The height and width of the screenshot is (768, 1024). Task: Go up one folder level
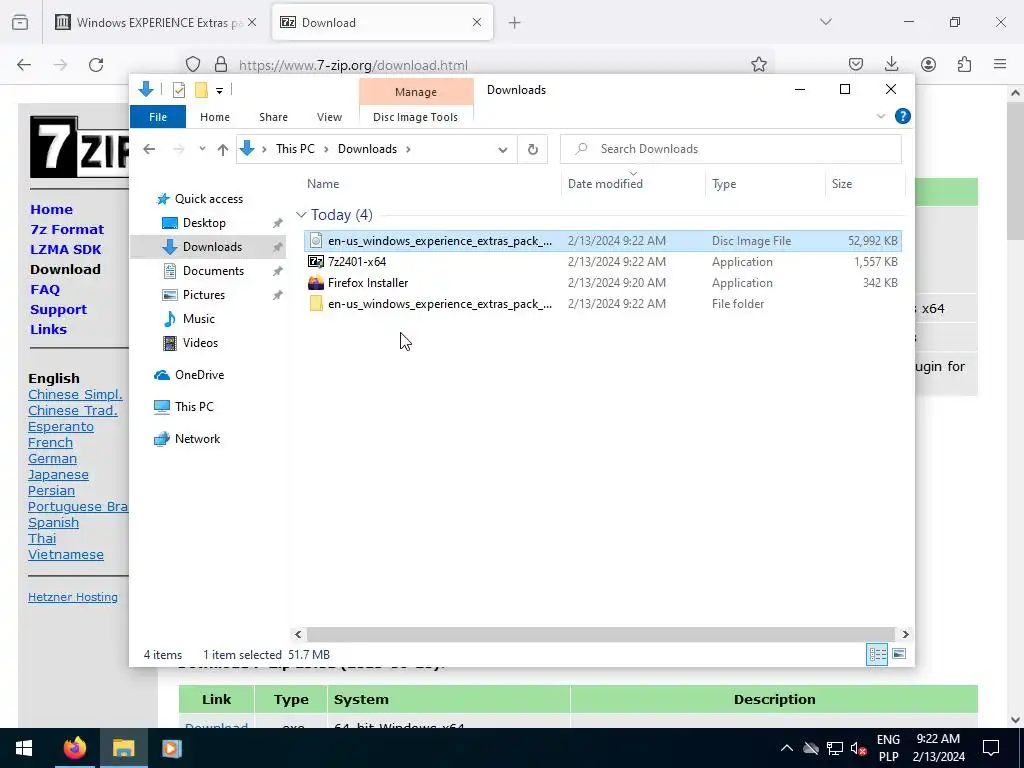tap(223, 150)
